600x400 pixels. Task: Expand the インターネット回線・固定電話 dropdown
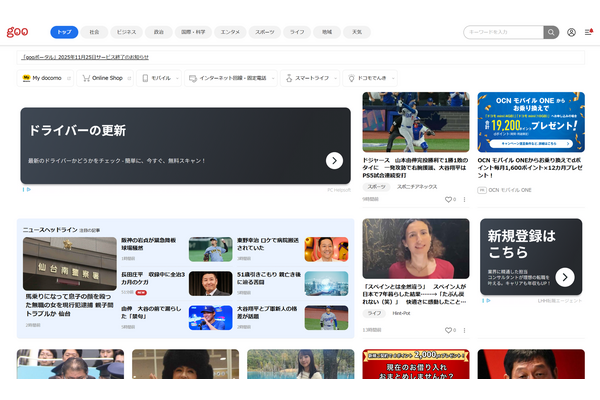pos(274,77)
